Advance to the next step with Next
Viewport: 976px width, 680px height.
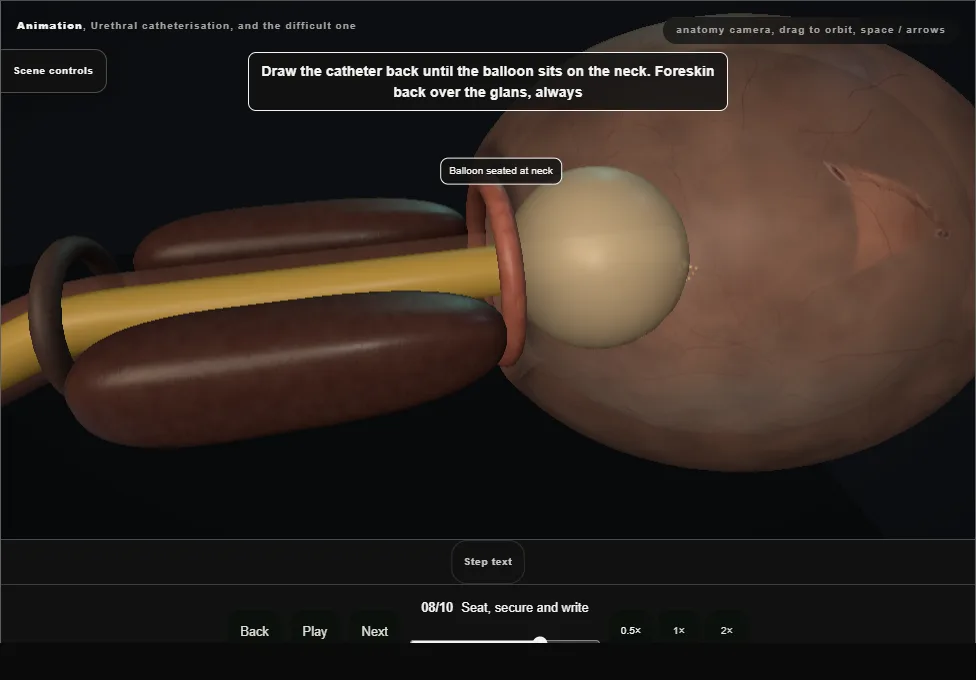pyautogui.click(x=375, y=631)
